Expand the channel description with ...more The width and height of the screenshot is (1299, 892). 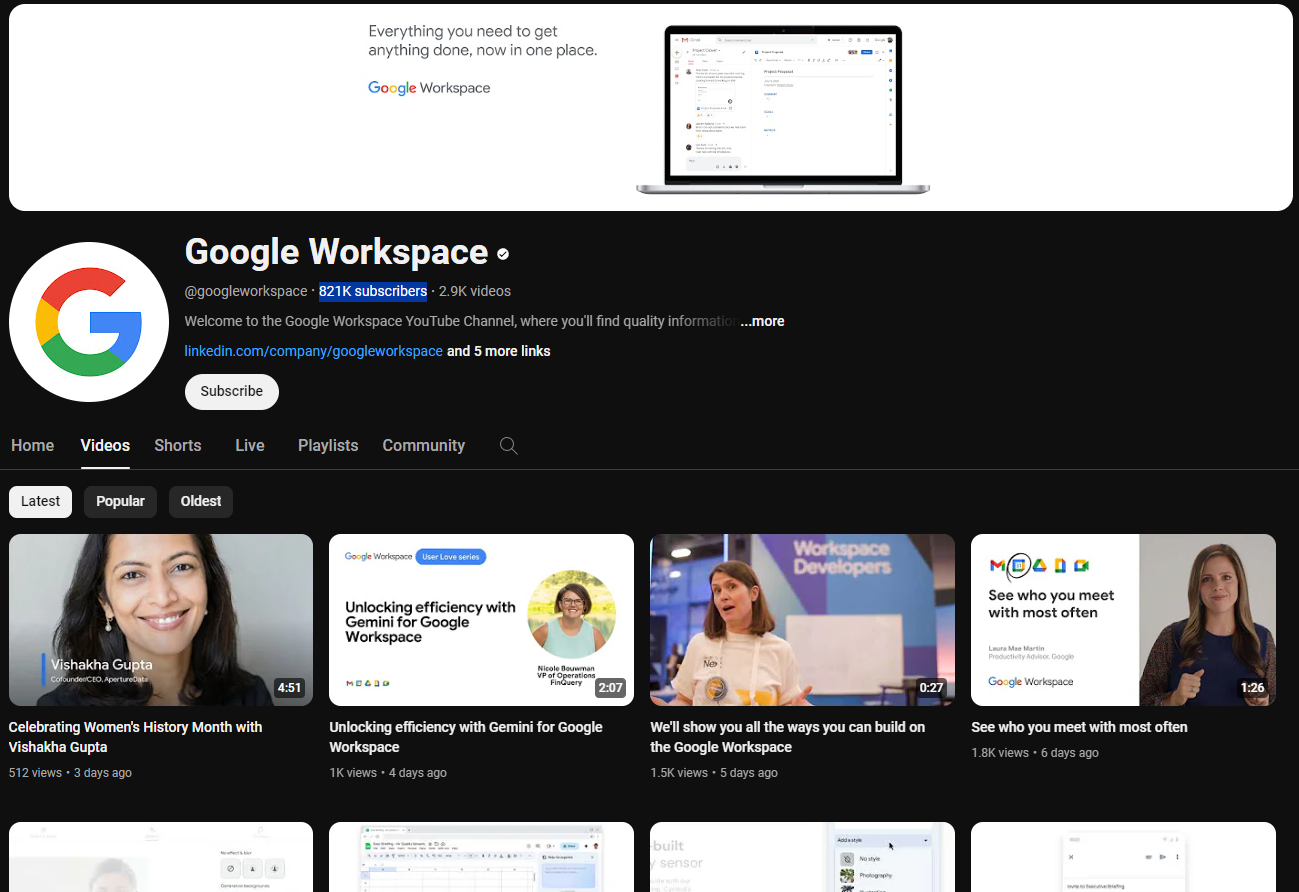(x=762, y=321)
